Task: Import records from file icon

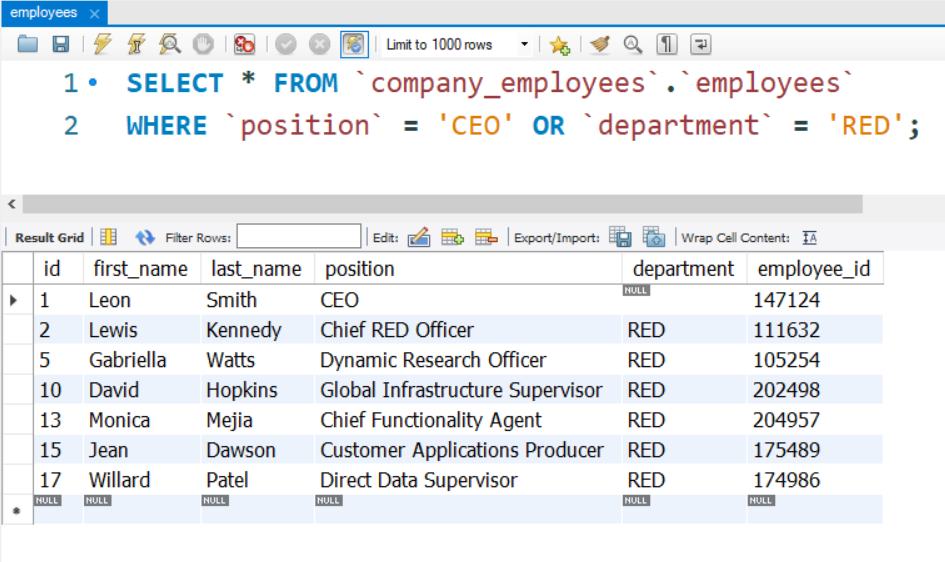Action: 654,237
